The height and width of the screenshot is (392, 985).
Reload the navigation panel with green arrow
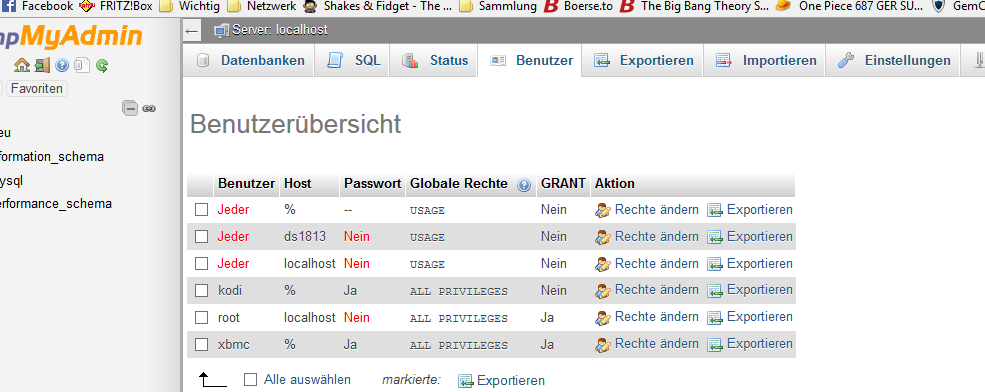coord(102,65)
